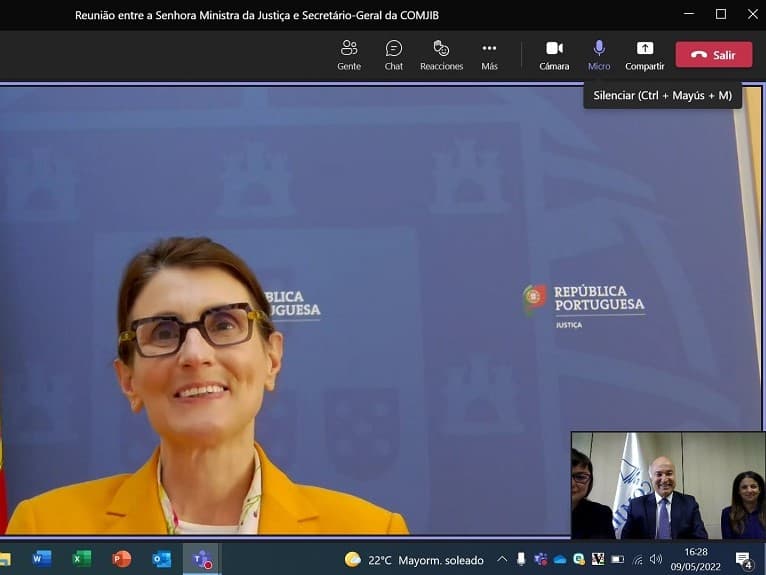
Task: Open the volume control in tray
Action: coord(656,559)
